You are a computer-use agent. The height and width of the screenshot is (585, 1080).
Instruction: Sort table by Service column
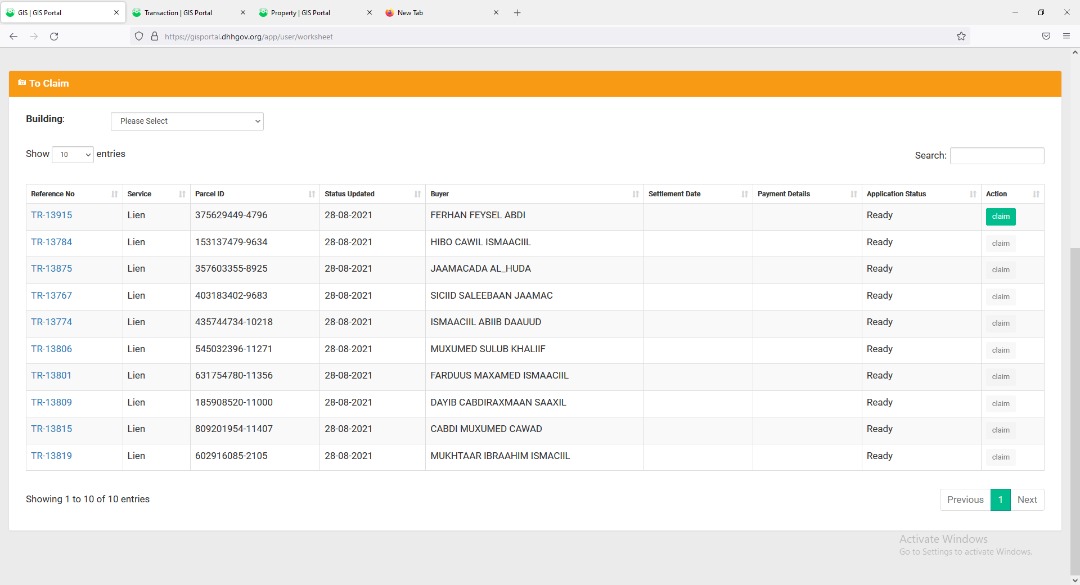click(156, 194)
